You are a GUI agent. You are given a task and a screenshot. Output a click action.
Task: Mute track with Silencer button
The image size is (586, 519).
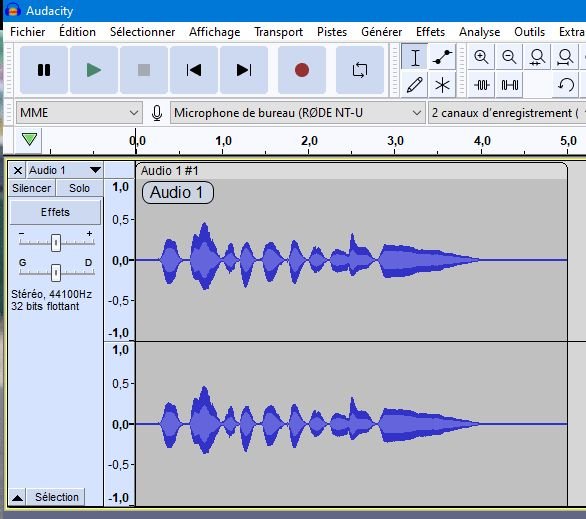32,188
